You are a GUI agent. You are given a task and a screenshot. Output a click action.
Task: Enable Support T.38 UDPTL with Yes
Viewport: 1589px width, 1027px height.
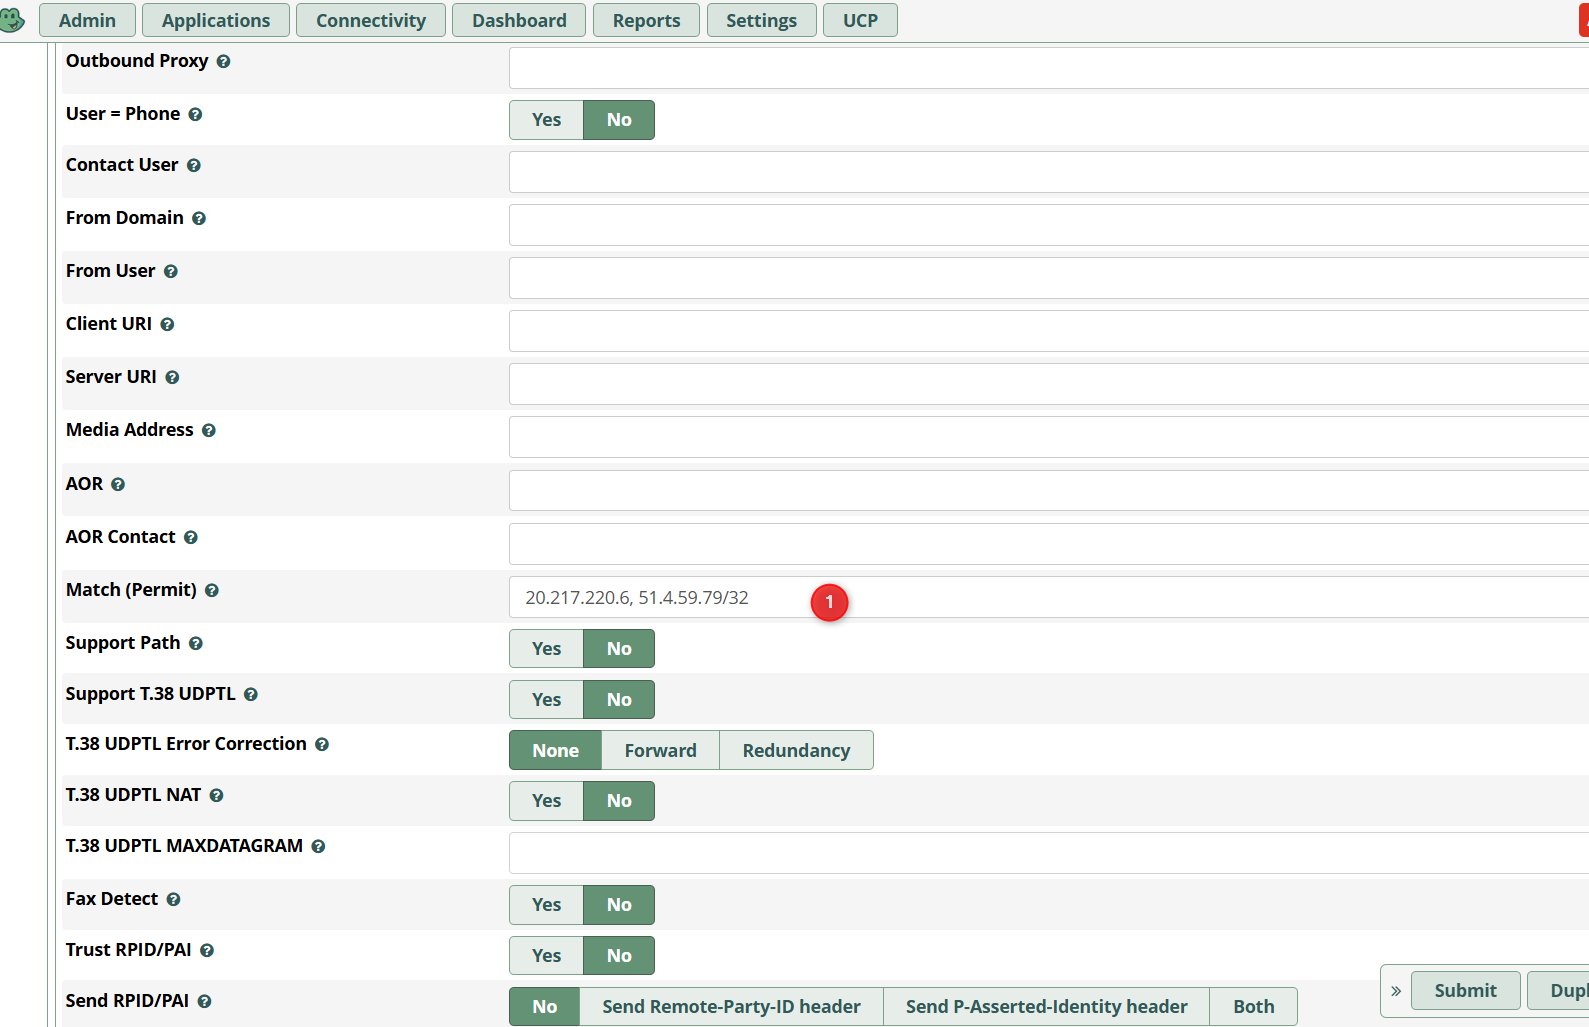tap(546, 700)
